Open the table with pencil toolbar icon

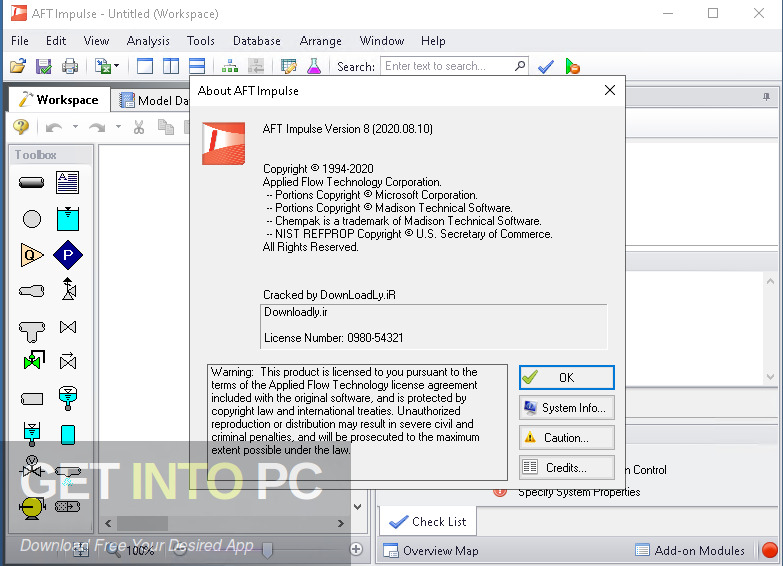point(289,66)
